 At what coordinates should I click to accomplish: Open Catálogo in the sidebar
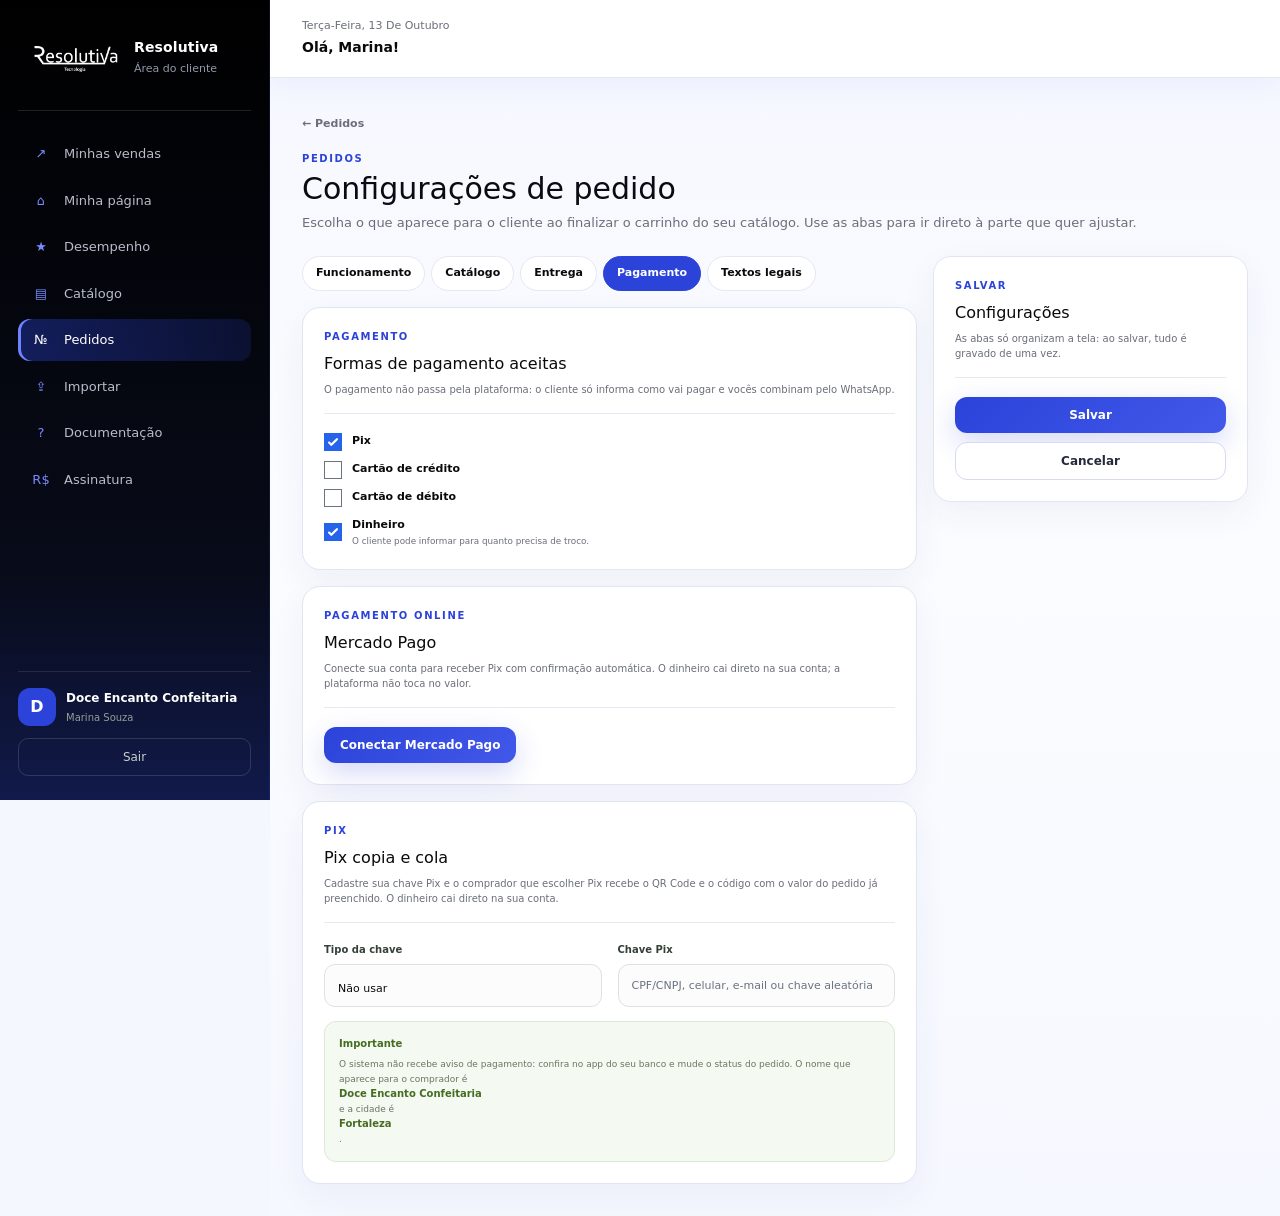pos(134,294)
